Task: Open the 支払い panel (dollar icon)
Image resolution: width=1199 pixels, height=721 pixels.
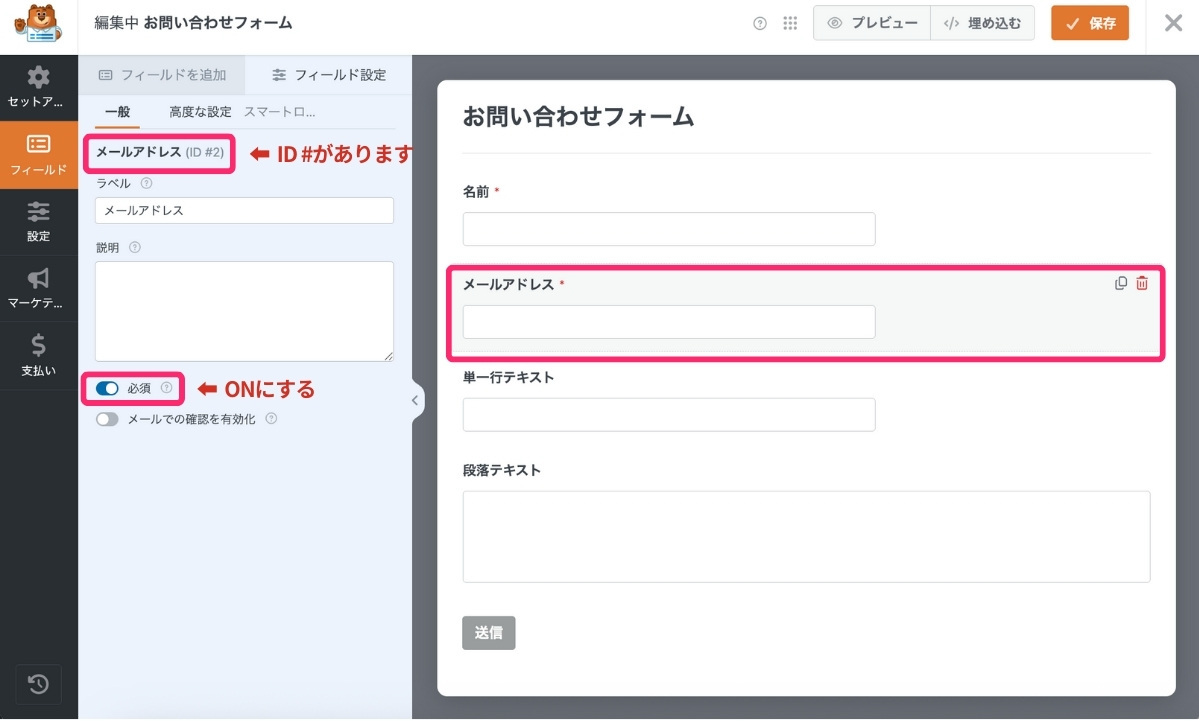Action: tap(38, 355)
